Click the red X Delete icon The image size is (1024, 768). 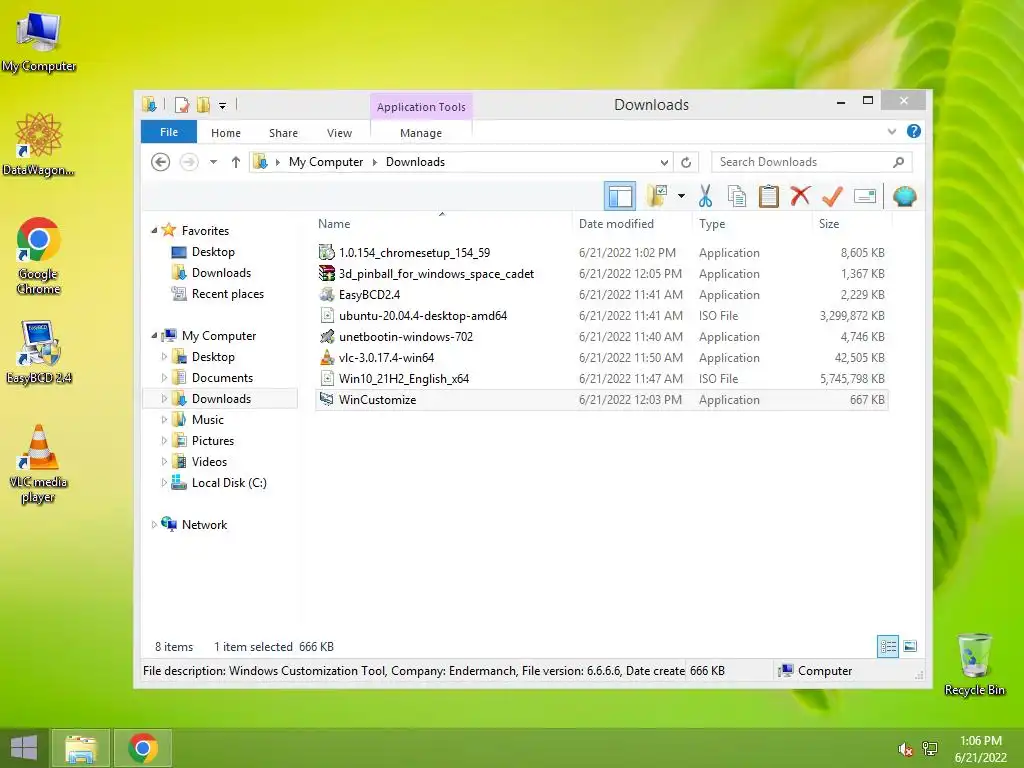pos(800,196)
